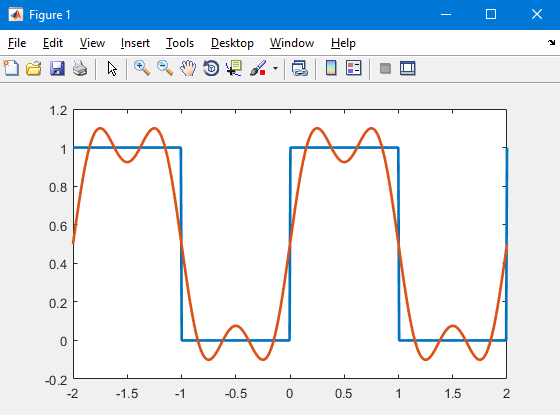Hide plot tools with the gray square icon

pyautogui.click(x=385, y=68)
